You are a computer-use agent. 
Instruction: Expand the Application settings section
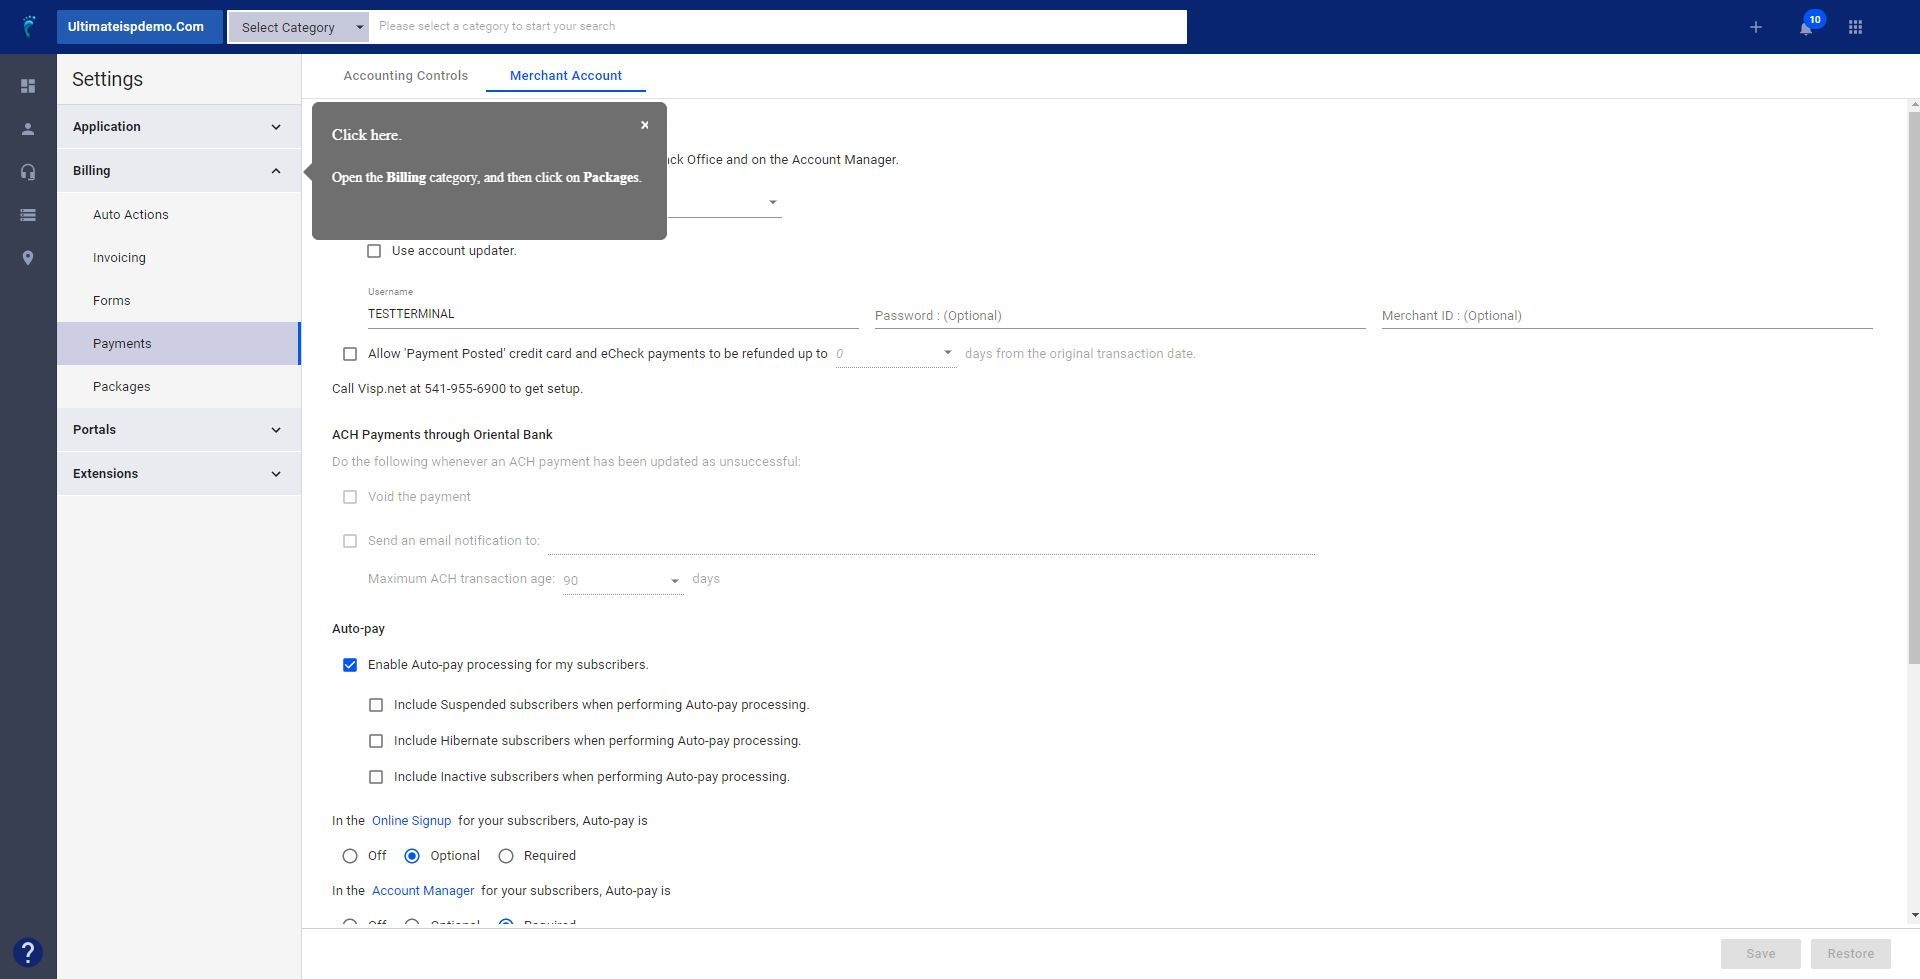pos(179,127)
